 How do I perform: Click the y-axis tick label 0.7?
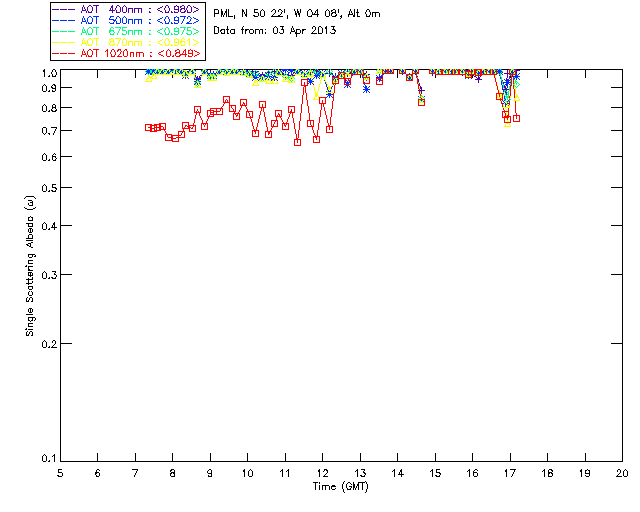tap(49, 131)
